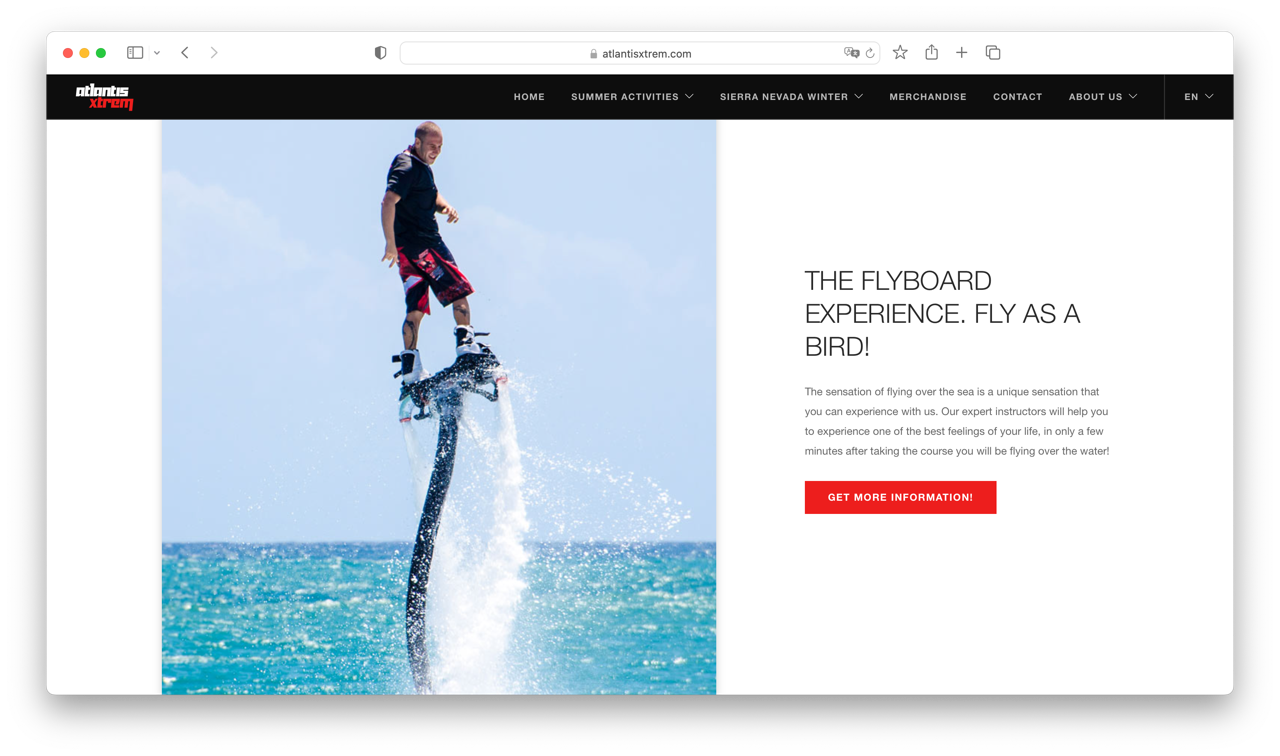This screenshot has height=756, width=1280.
Task: Click the padlock icon in address bar
Action: 594,54
